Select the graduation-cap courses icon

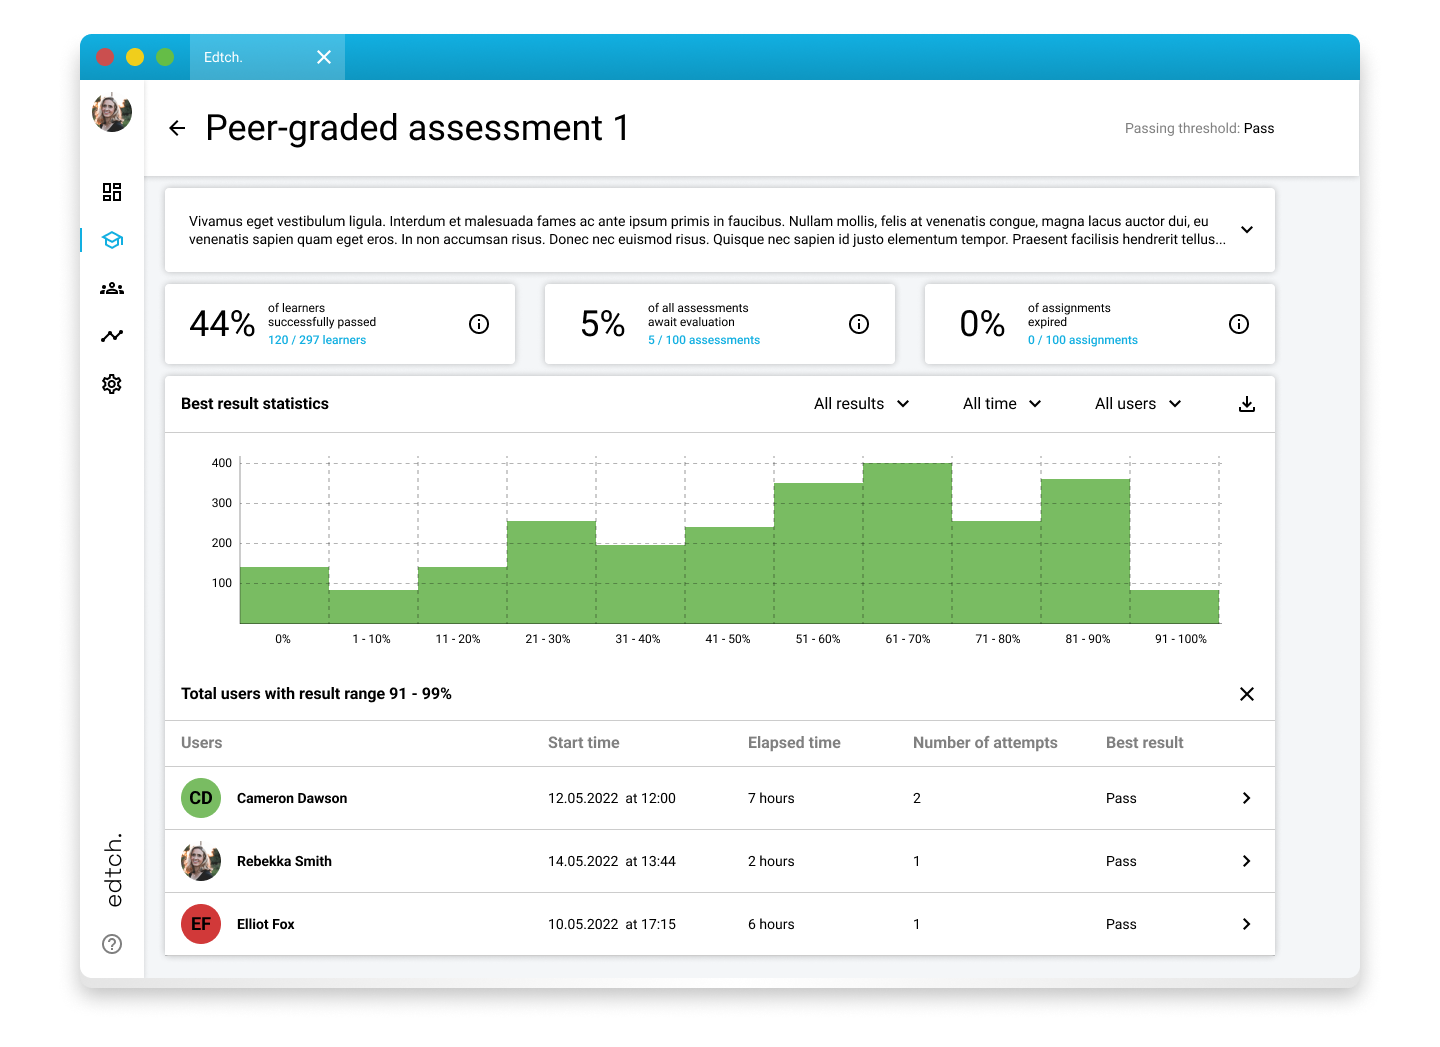[112, 240]
